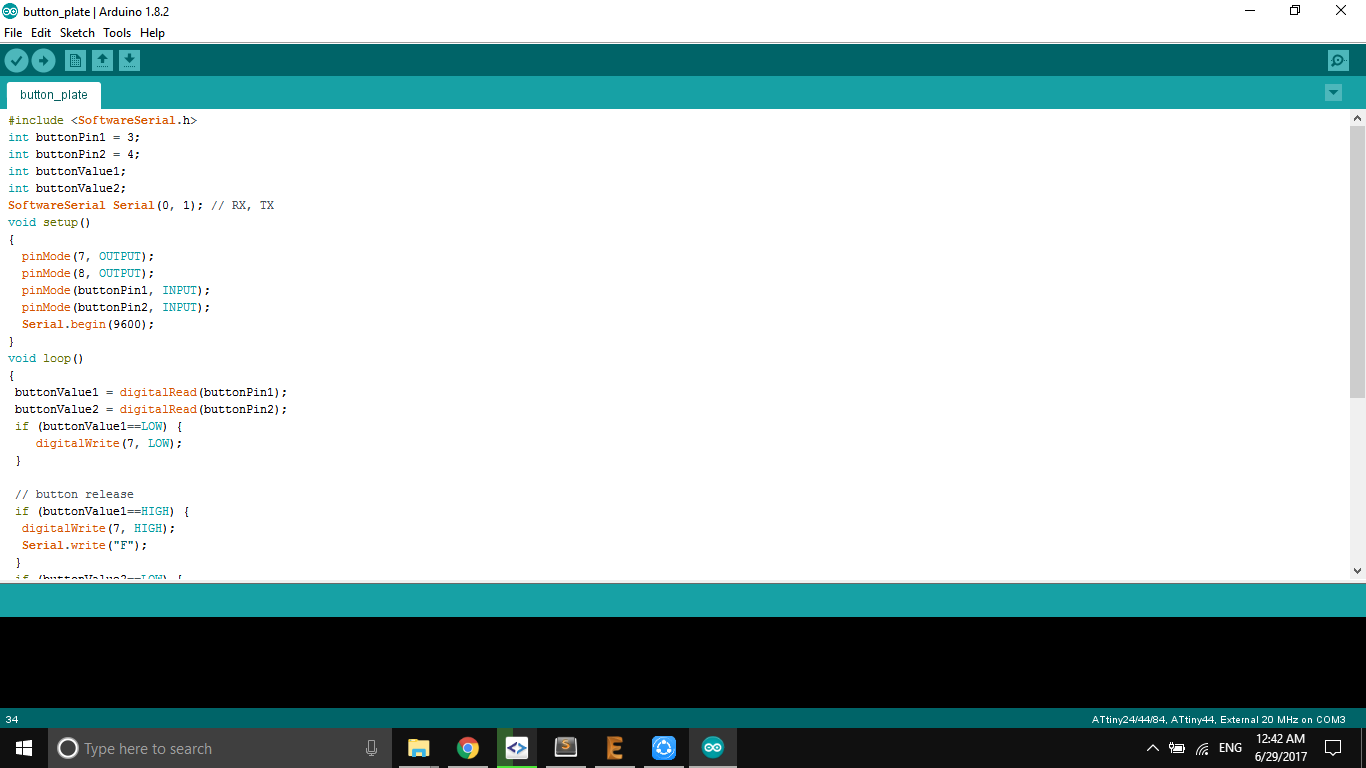Click the line 'int buttonPin2 = 4;'
This screenshot has width=1366, height=768.
[74, 154]
